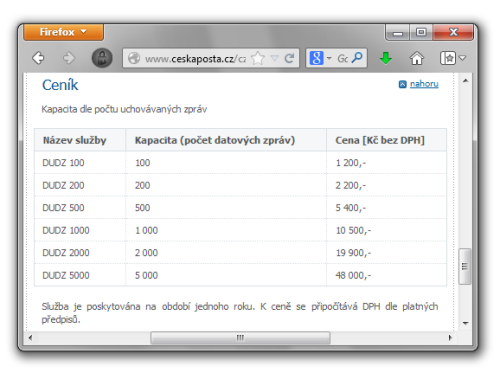Viewport: 500px width, 373px height.
Task: Click the magnifier search icon
Action: pyautogui.click(x=357, y=58)
